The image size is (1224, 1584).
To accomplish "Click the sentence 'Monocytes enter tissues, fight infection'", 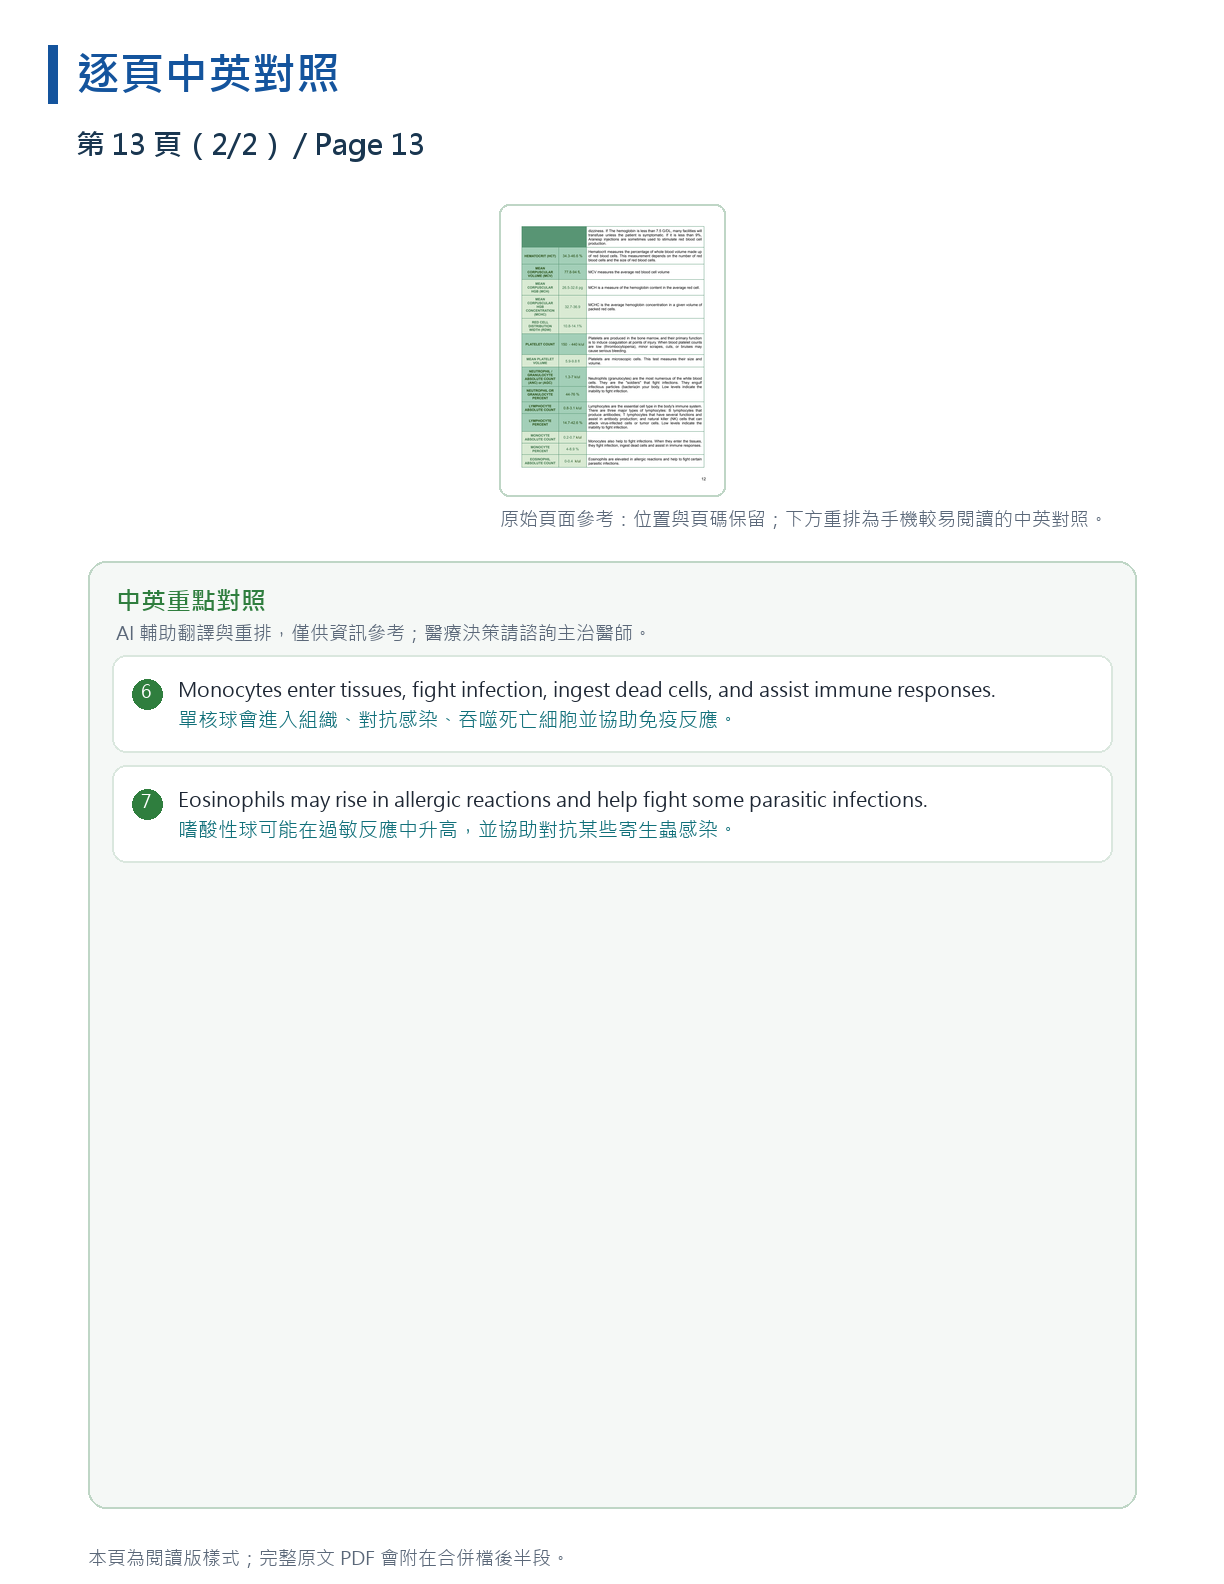I will click(587, 690).
